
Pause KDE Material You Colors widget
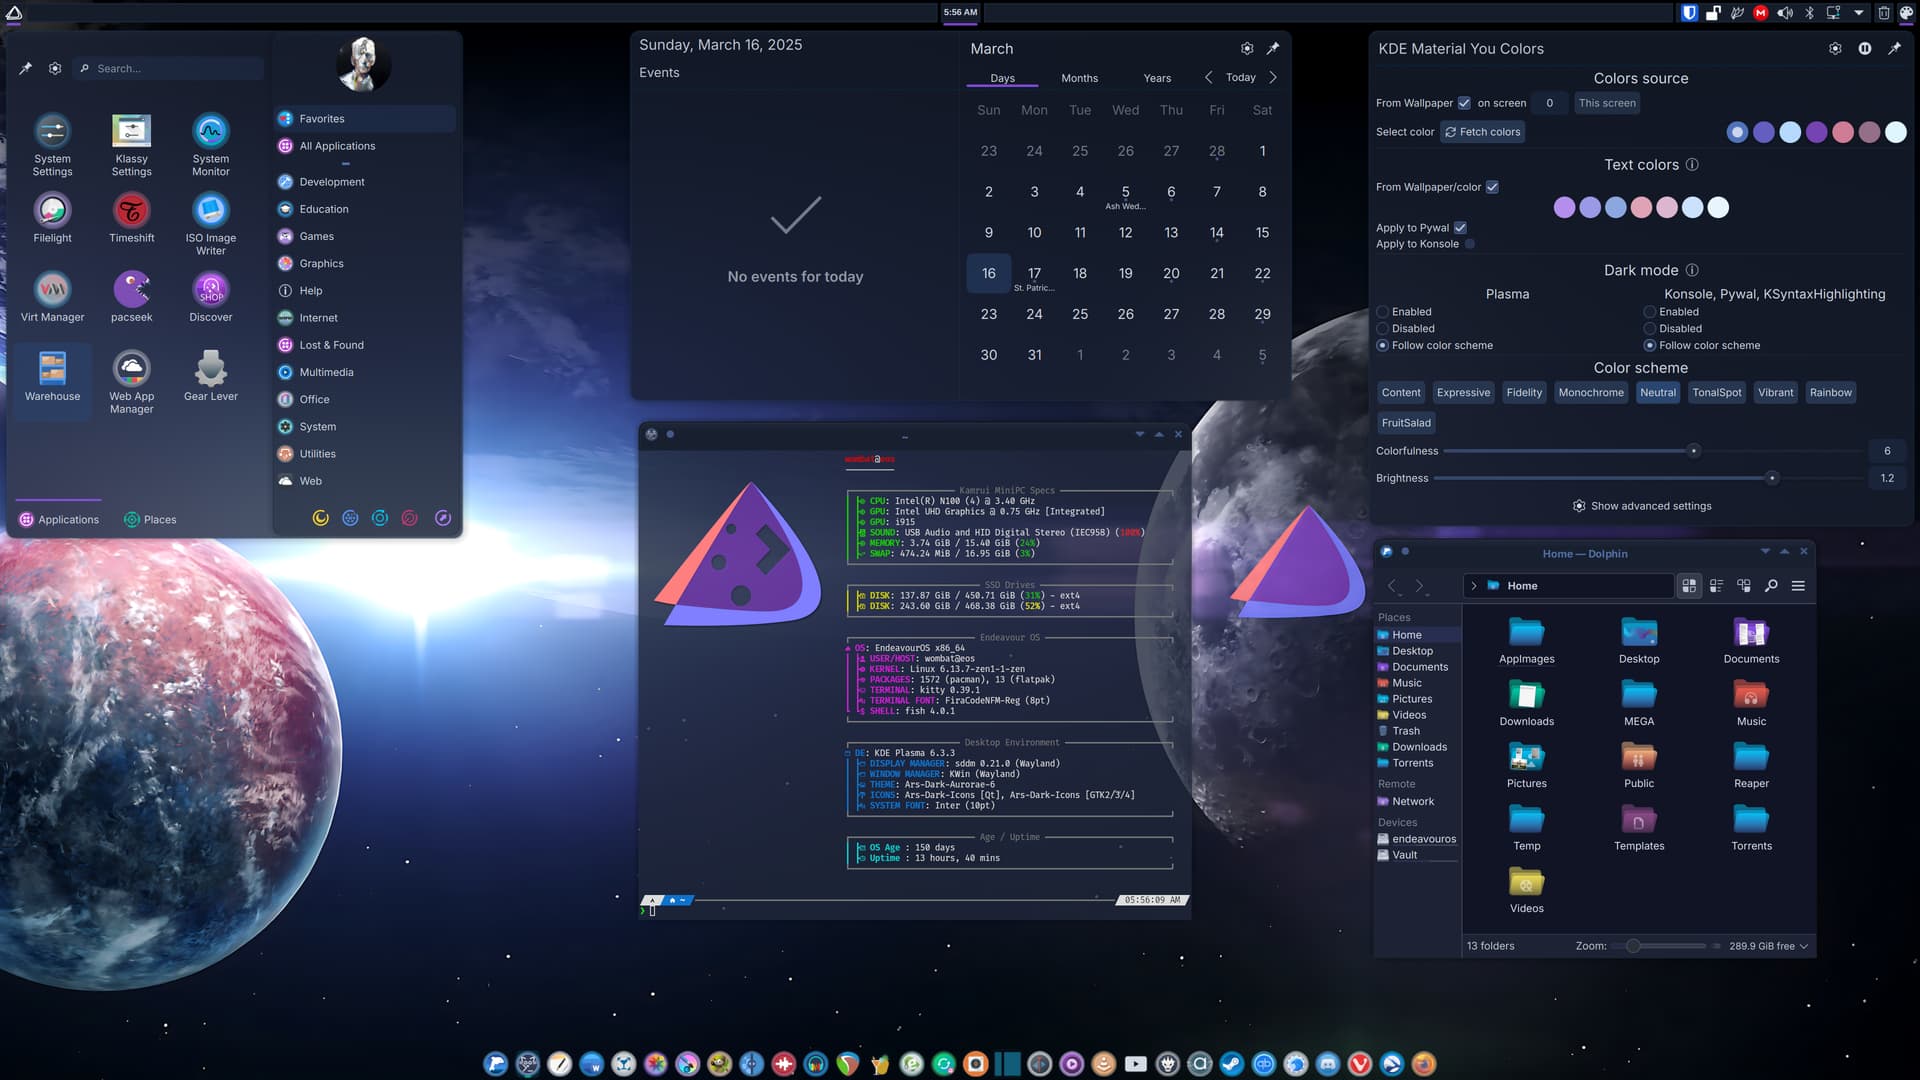1865,48
